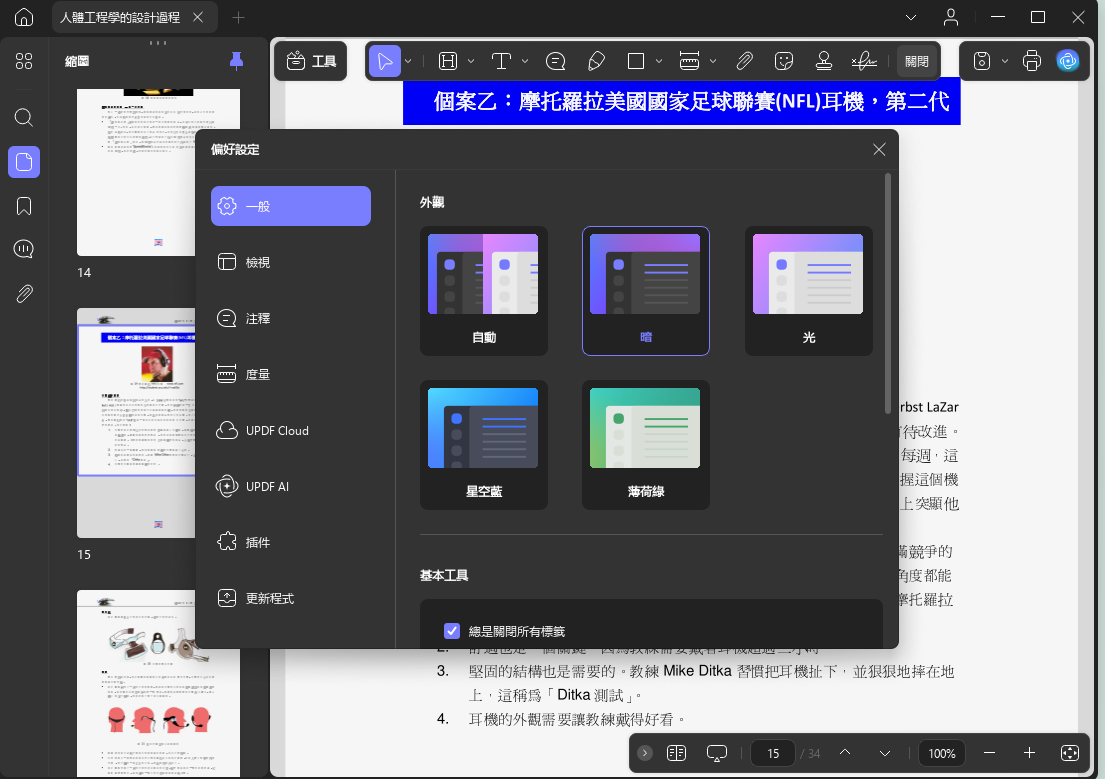Expand the rectangle shape dropdown arrow
Screen dimensions: 1105x779
coord(659,61)
